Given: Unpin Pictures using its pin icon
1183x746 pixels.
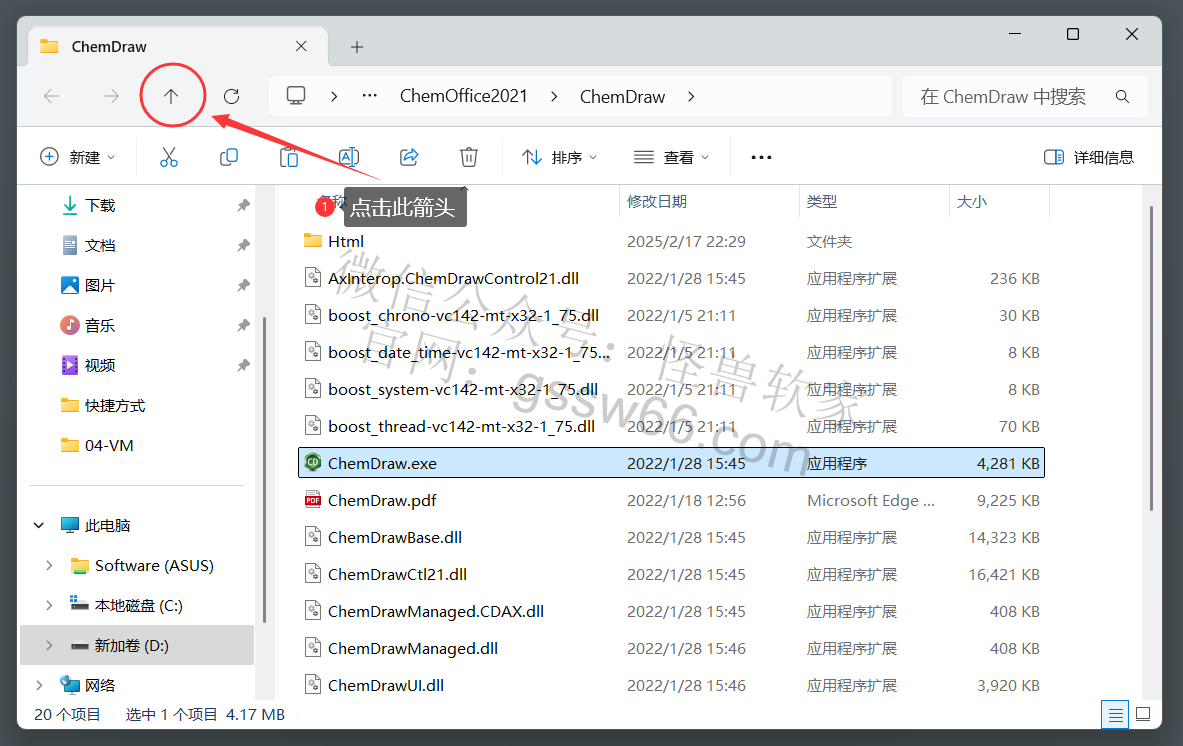Looking at the screenshot, I should (x=243, y=285).
